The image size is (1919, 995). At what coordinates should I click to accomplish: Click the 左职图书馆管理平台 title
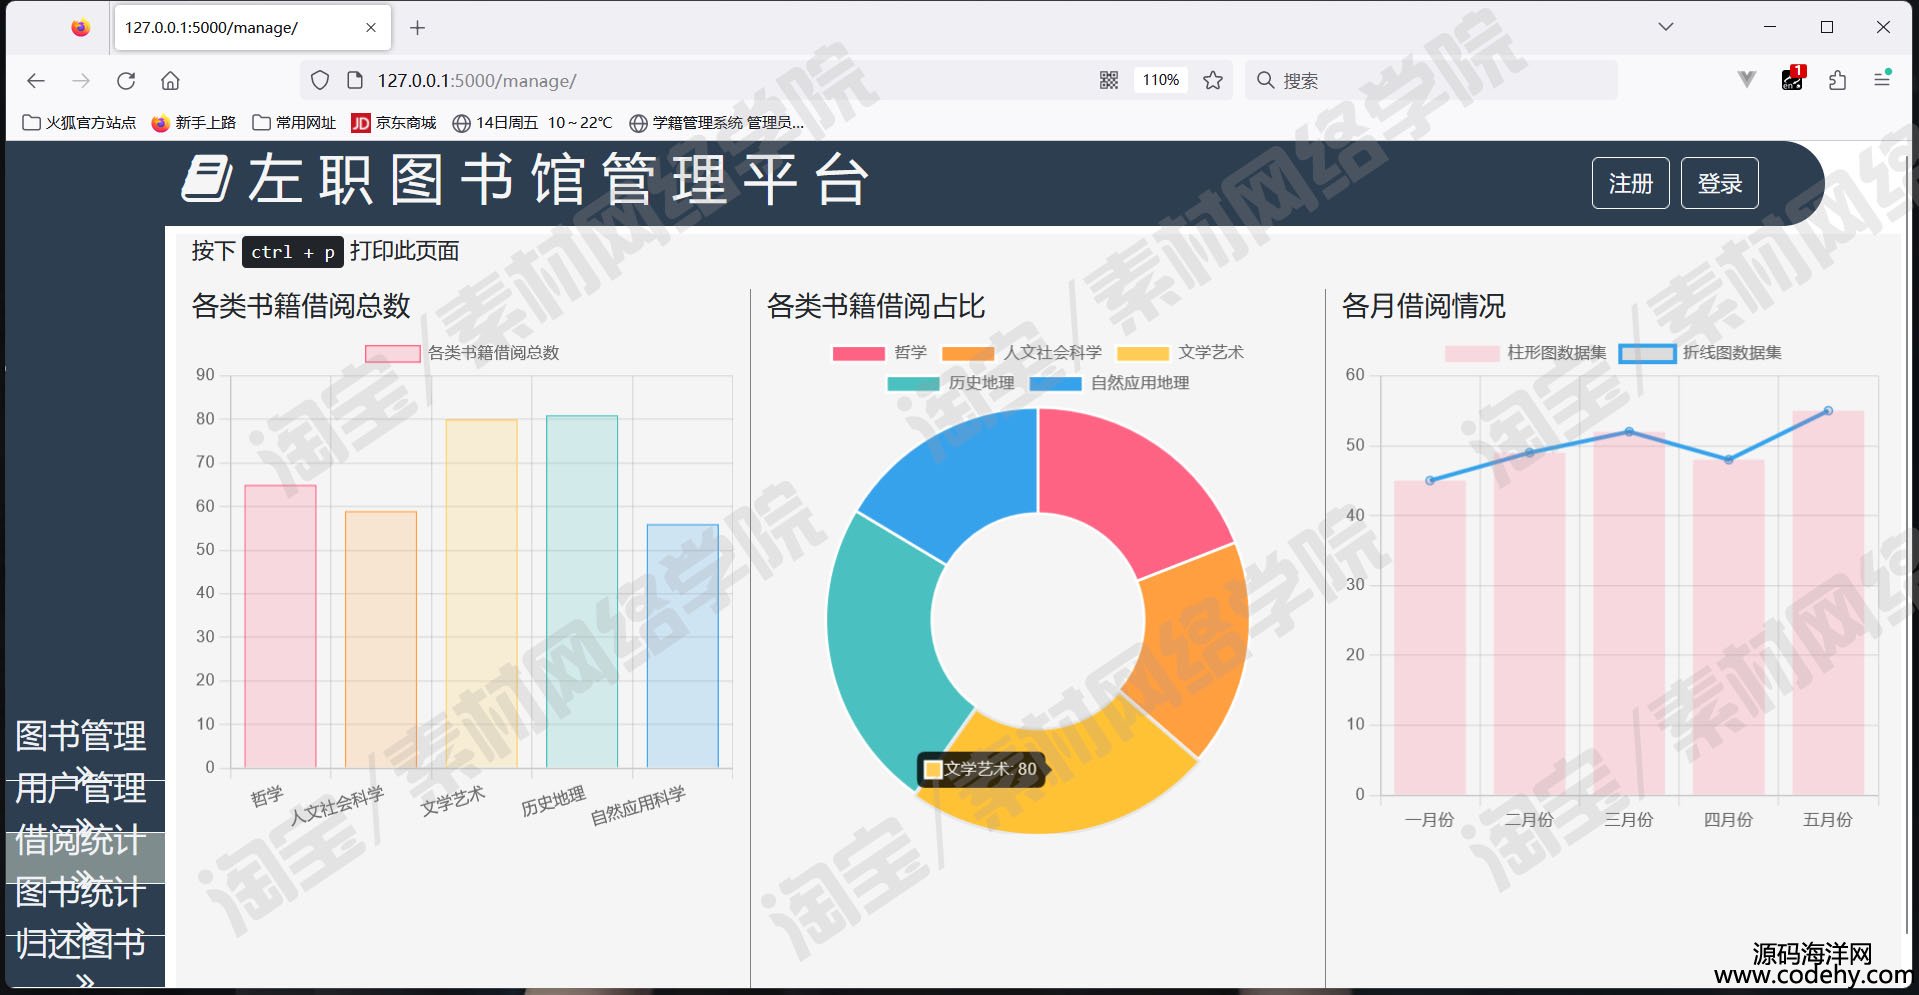559,180
